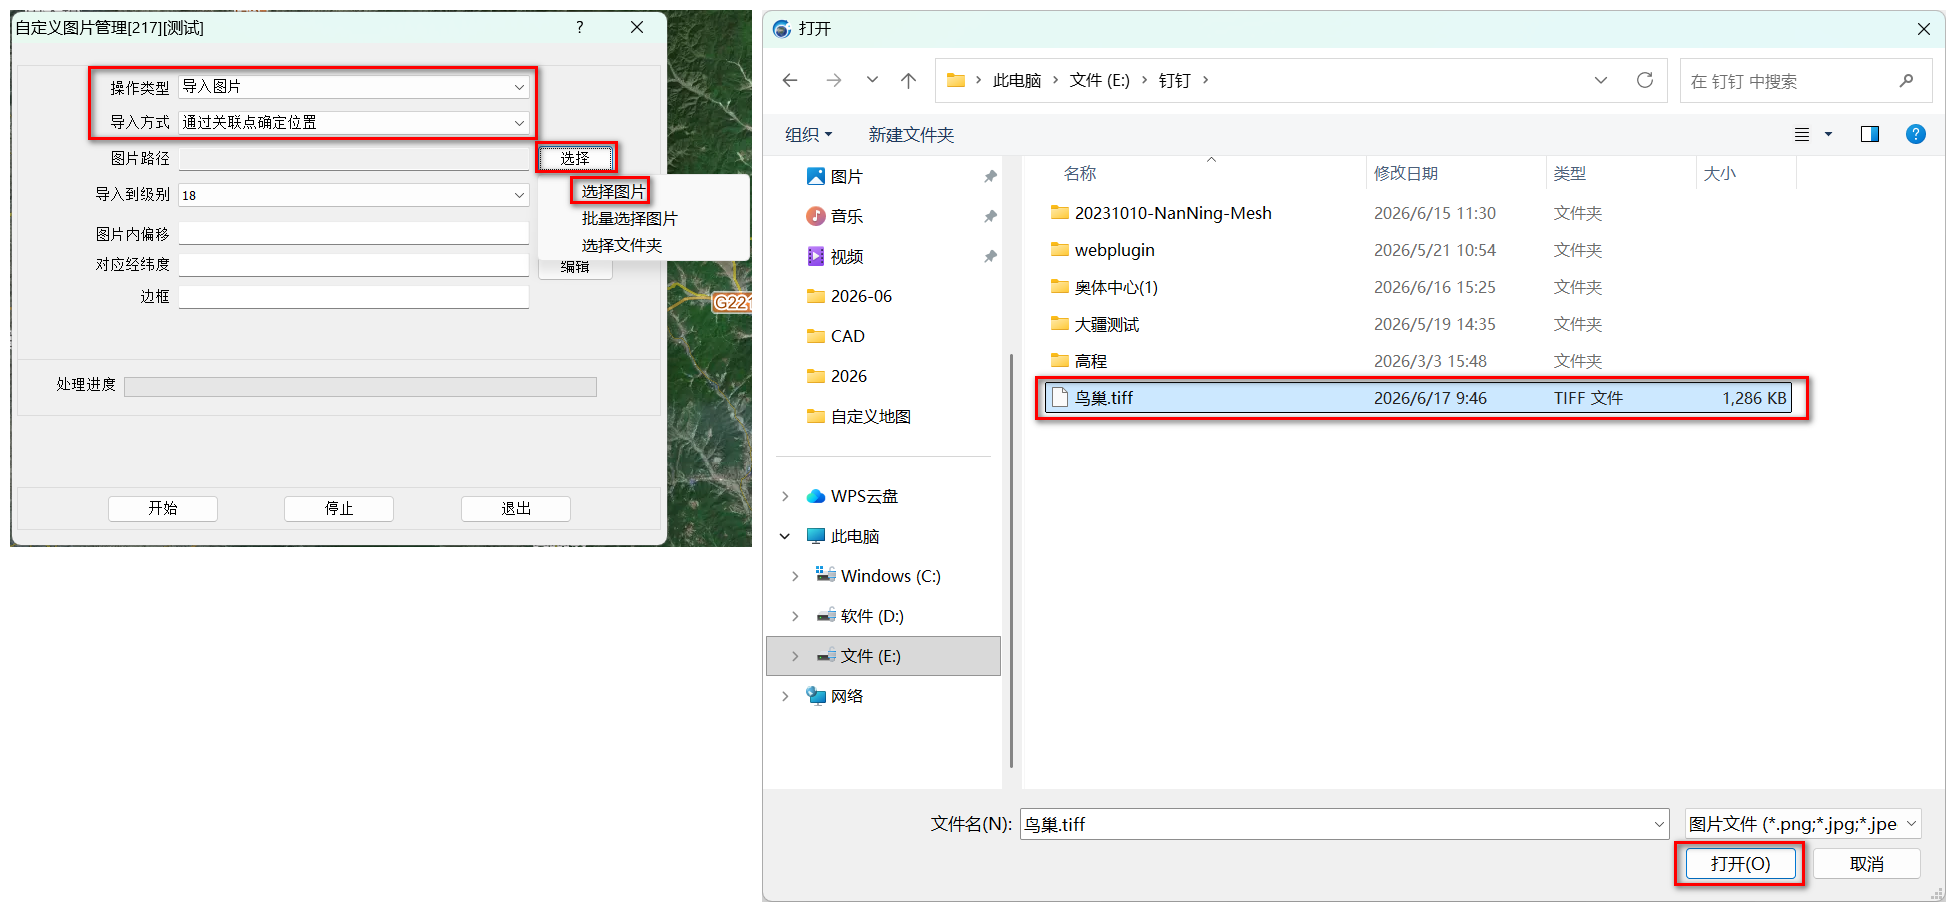Screen dimensions: 1956x912
Task: Open help with the blue question icon
Action: [x=1916, y=134]
